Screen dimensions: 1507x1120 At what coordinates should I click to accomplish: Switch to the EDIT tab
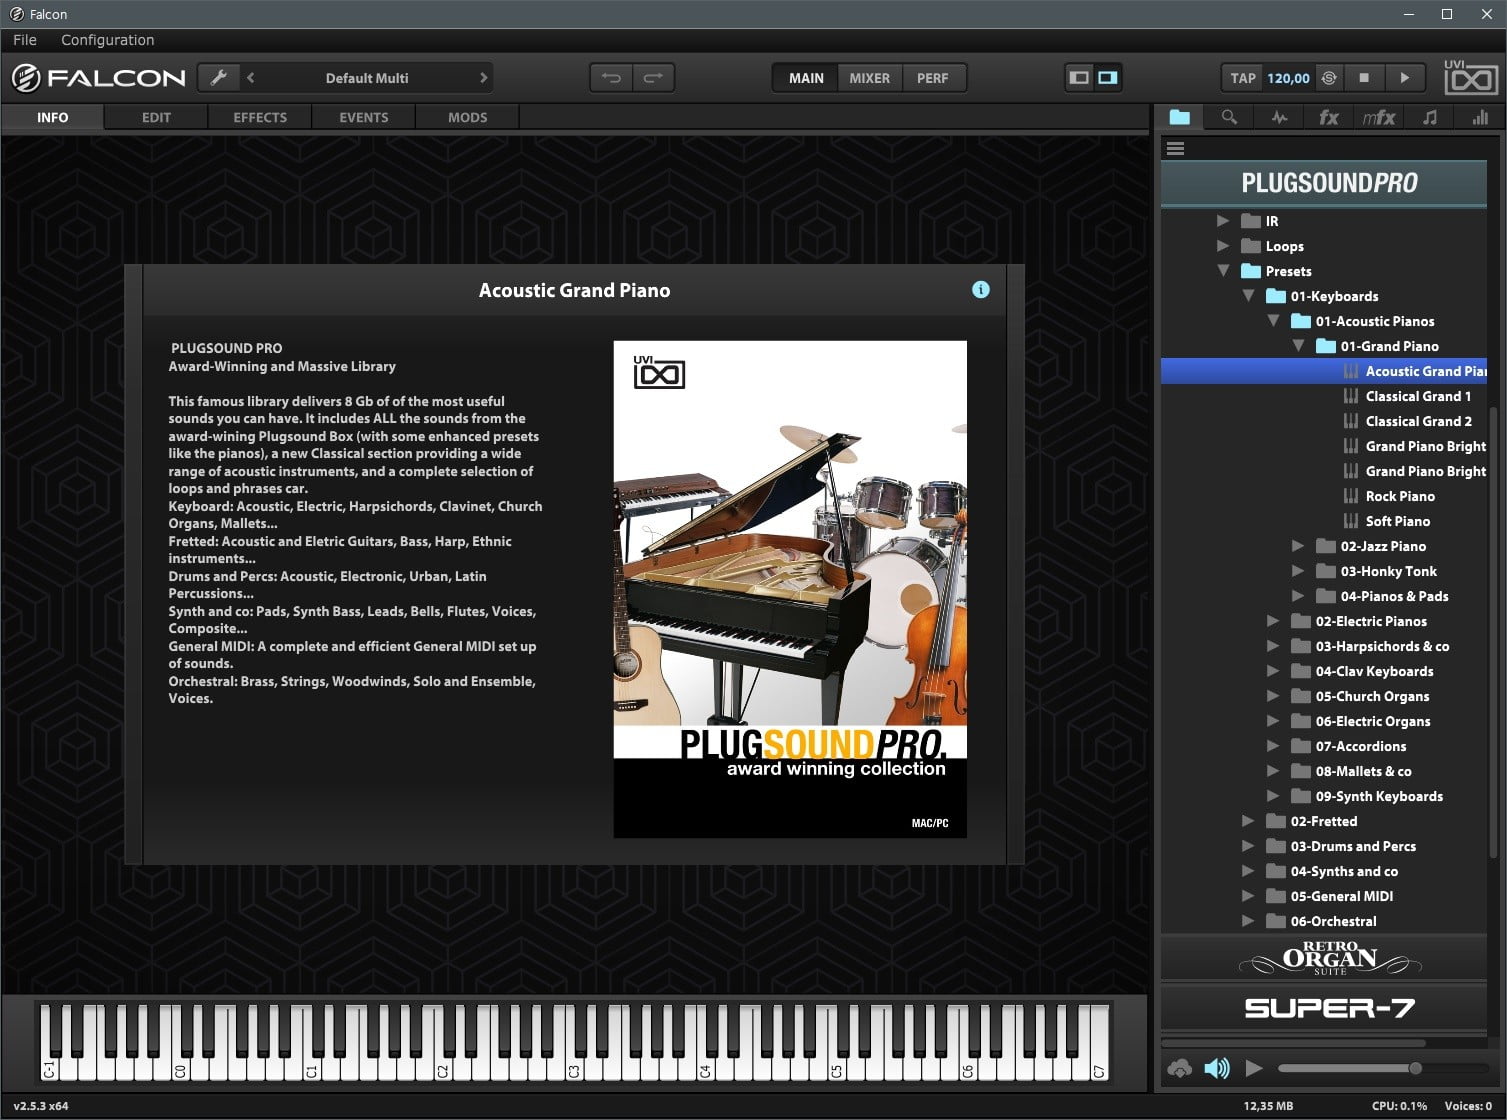tap(156, 117)
